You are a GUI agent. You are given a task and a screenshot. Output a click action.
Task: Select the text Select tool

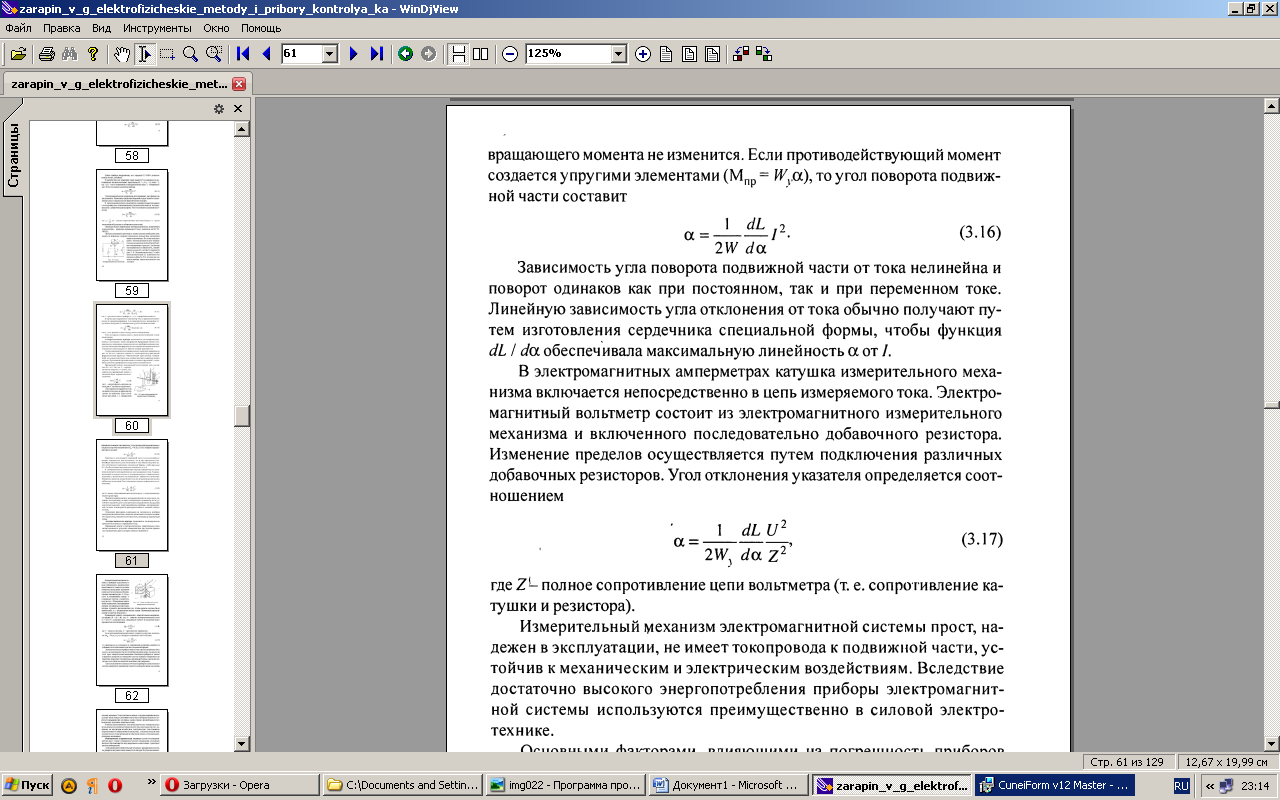144,54
